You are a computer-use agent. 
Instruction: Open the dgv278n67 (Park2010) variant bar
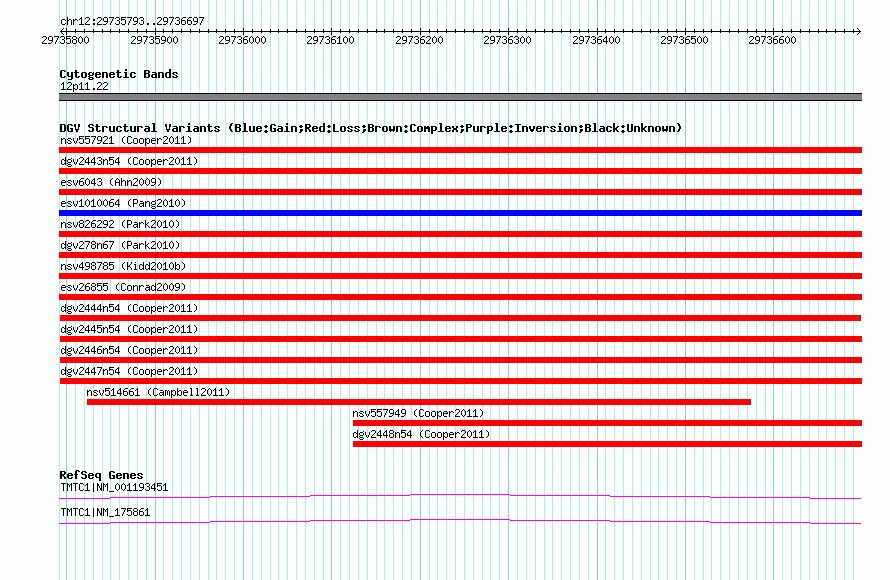pyautogui.click(x=460, y=255)
